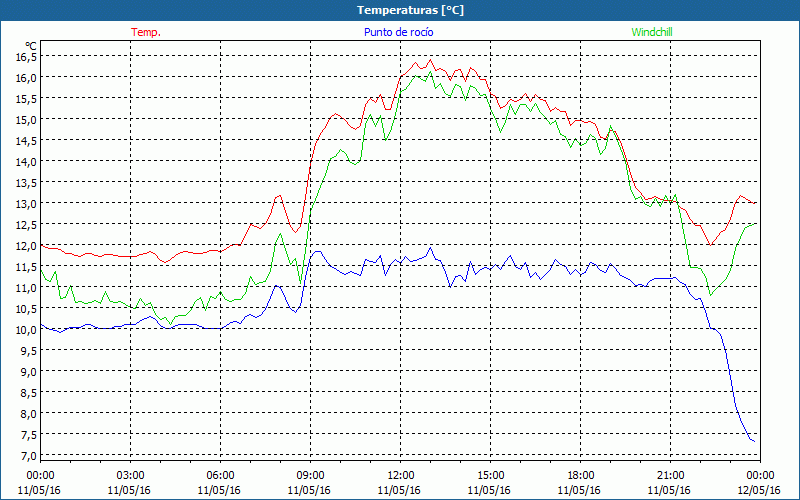Click the 9,5 y-axis value
The image size is (800, 500).
point(29,351)
